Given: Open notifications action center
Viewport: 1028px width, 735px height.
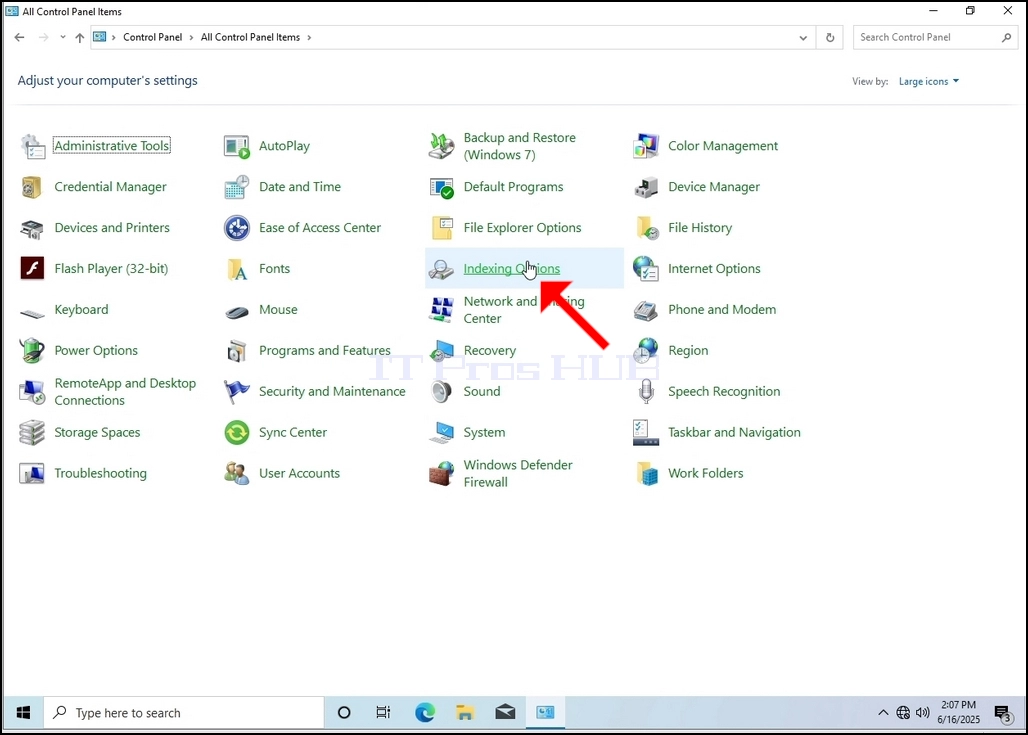Looking at the screenshot, I should 1003,713.
